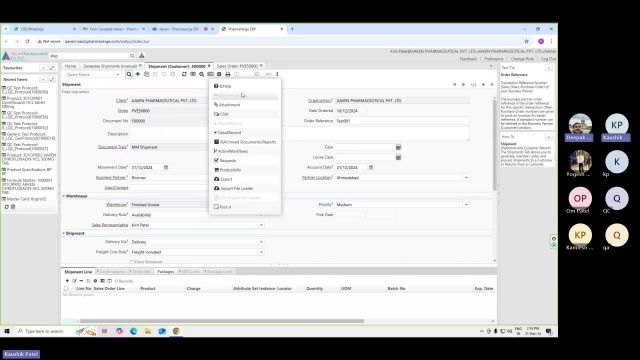The image size is (640, 360).
Task: Select Active Workflows menu entry
Action: click(x=245, y=151)
